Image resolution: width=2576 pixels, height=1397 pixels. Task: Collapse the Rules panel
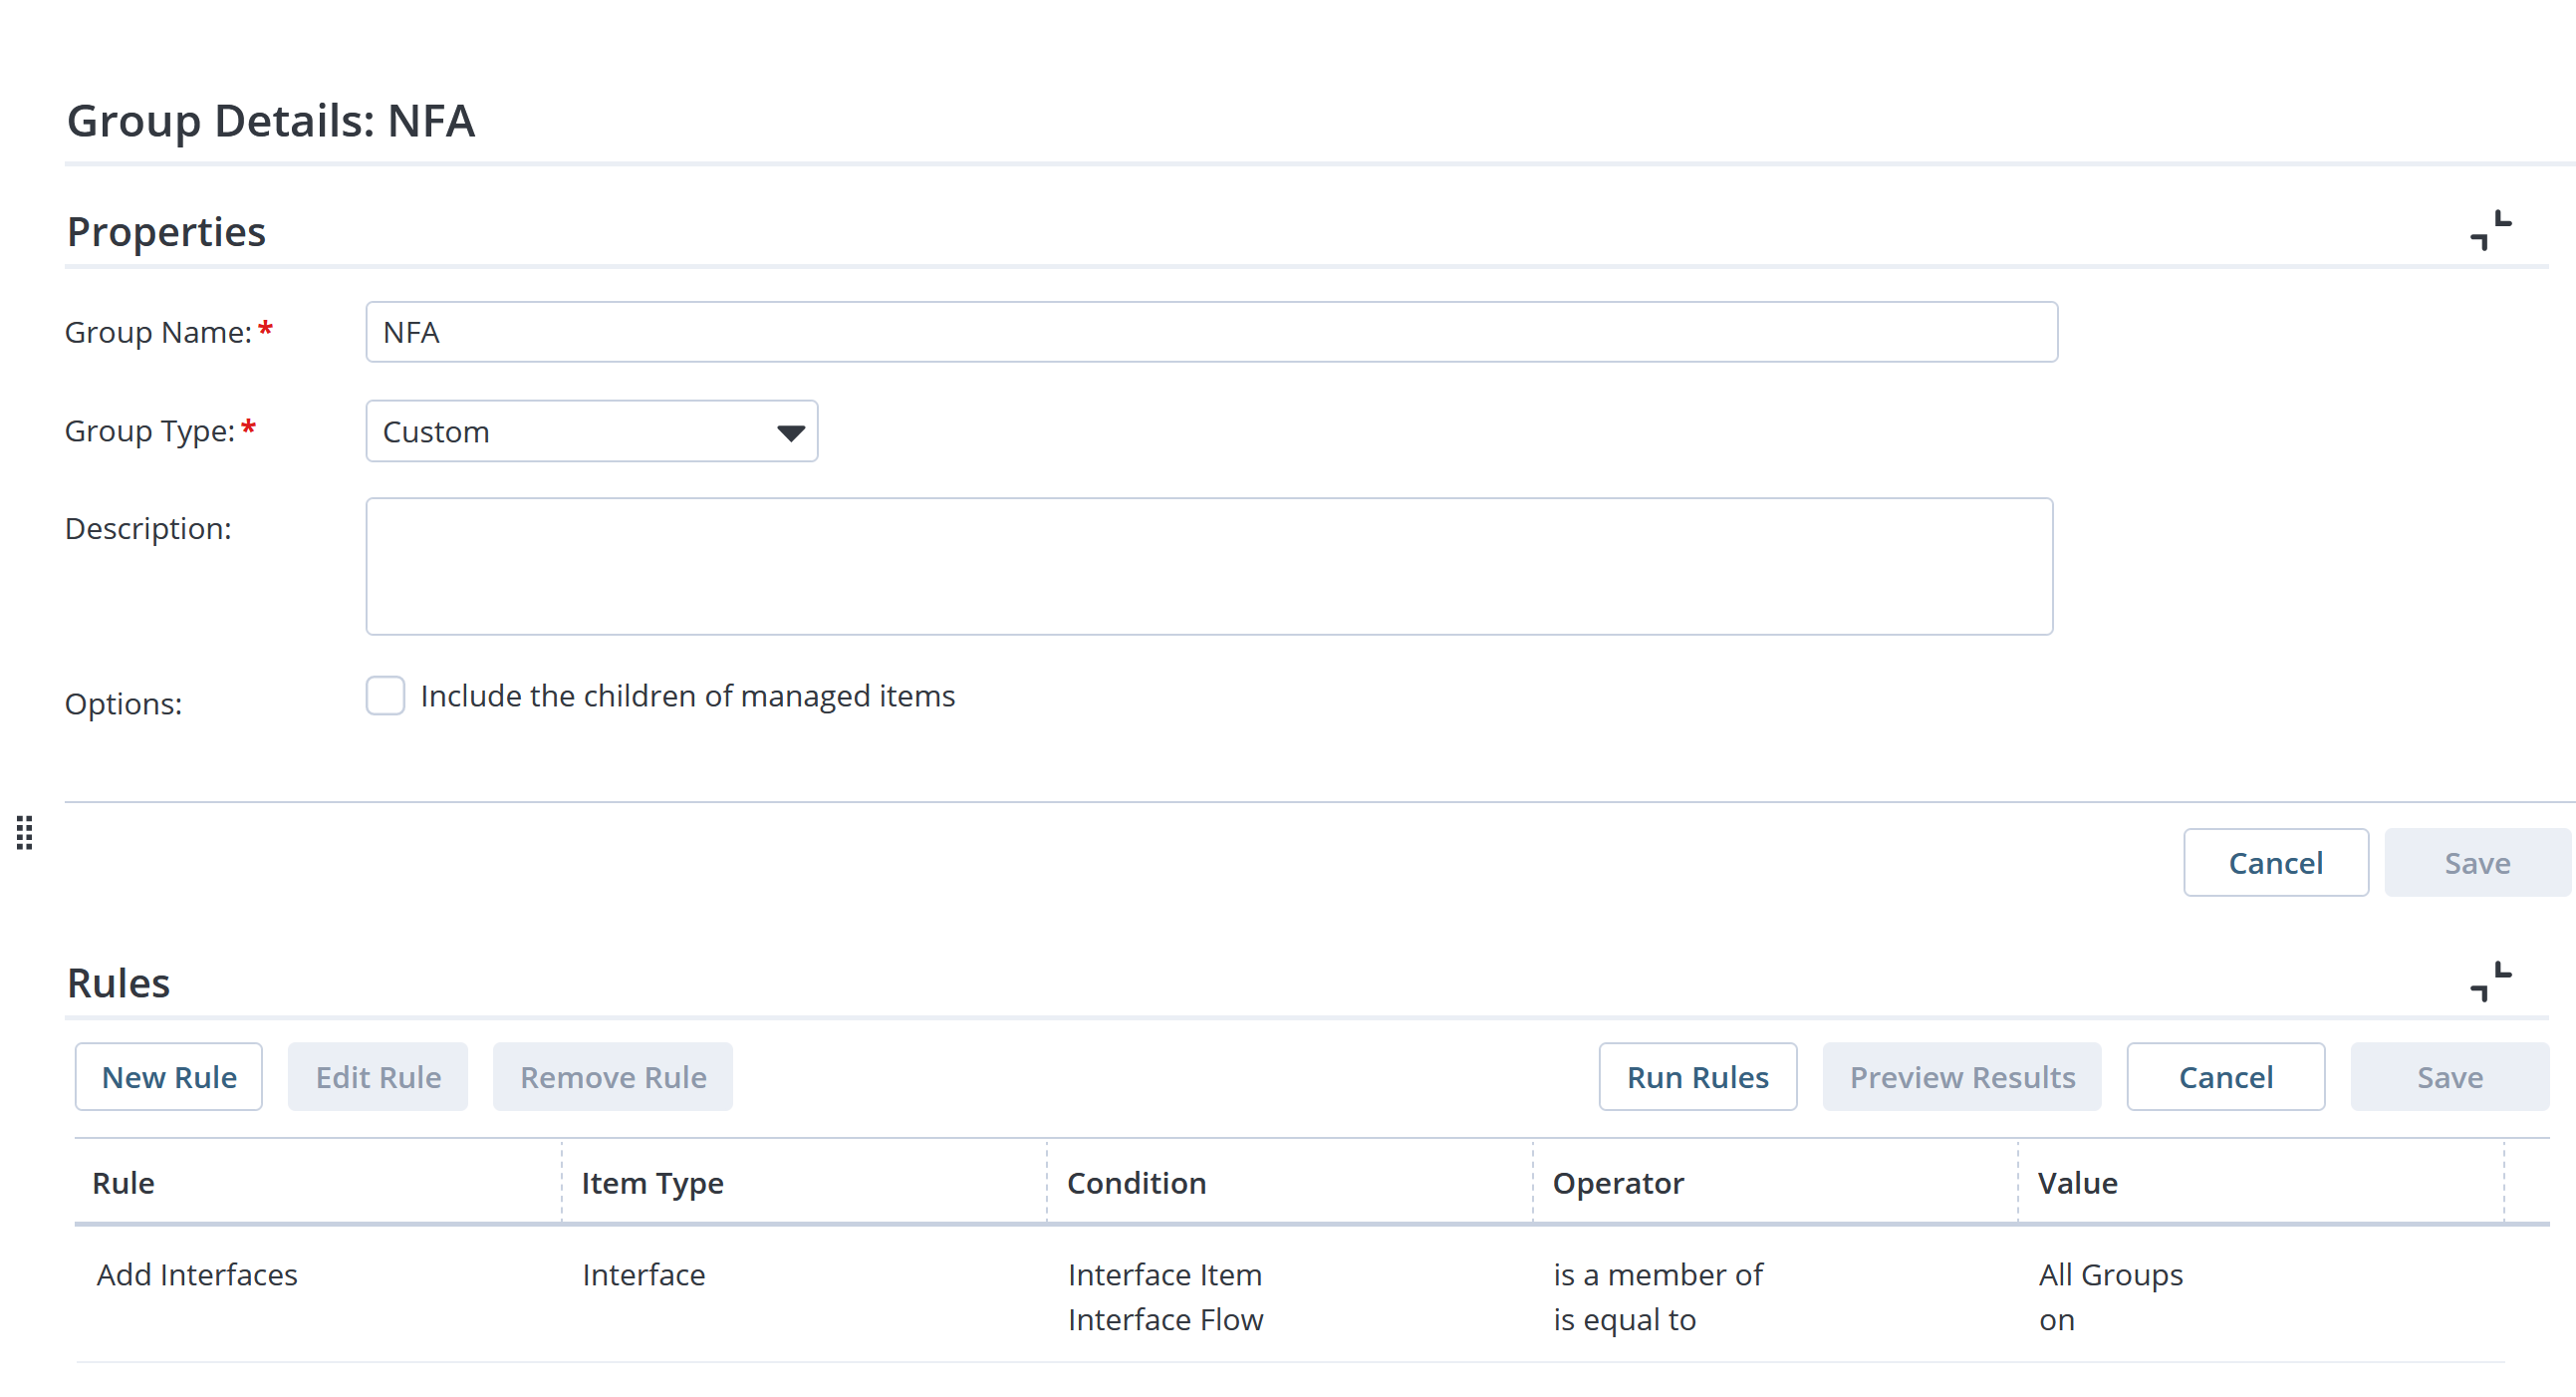tap(2491, 982)
